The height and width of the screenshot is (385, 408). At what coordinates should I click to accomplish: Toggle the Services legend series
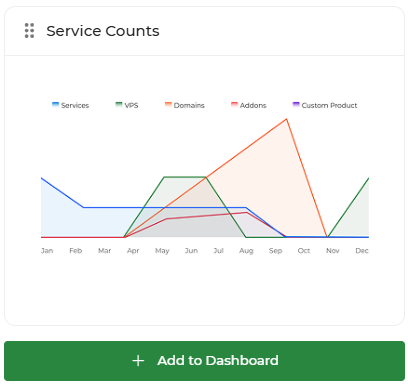(x=71, y=105)
